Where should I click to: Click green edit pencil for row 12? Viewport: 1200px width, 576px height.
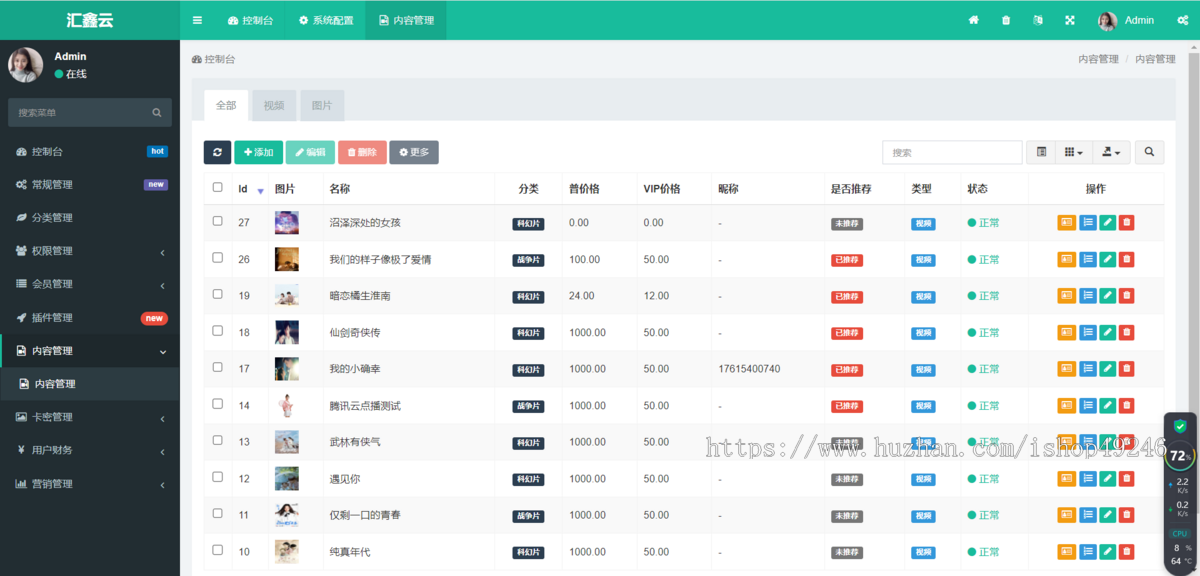1107,478
